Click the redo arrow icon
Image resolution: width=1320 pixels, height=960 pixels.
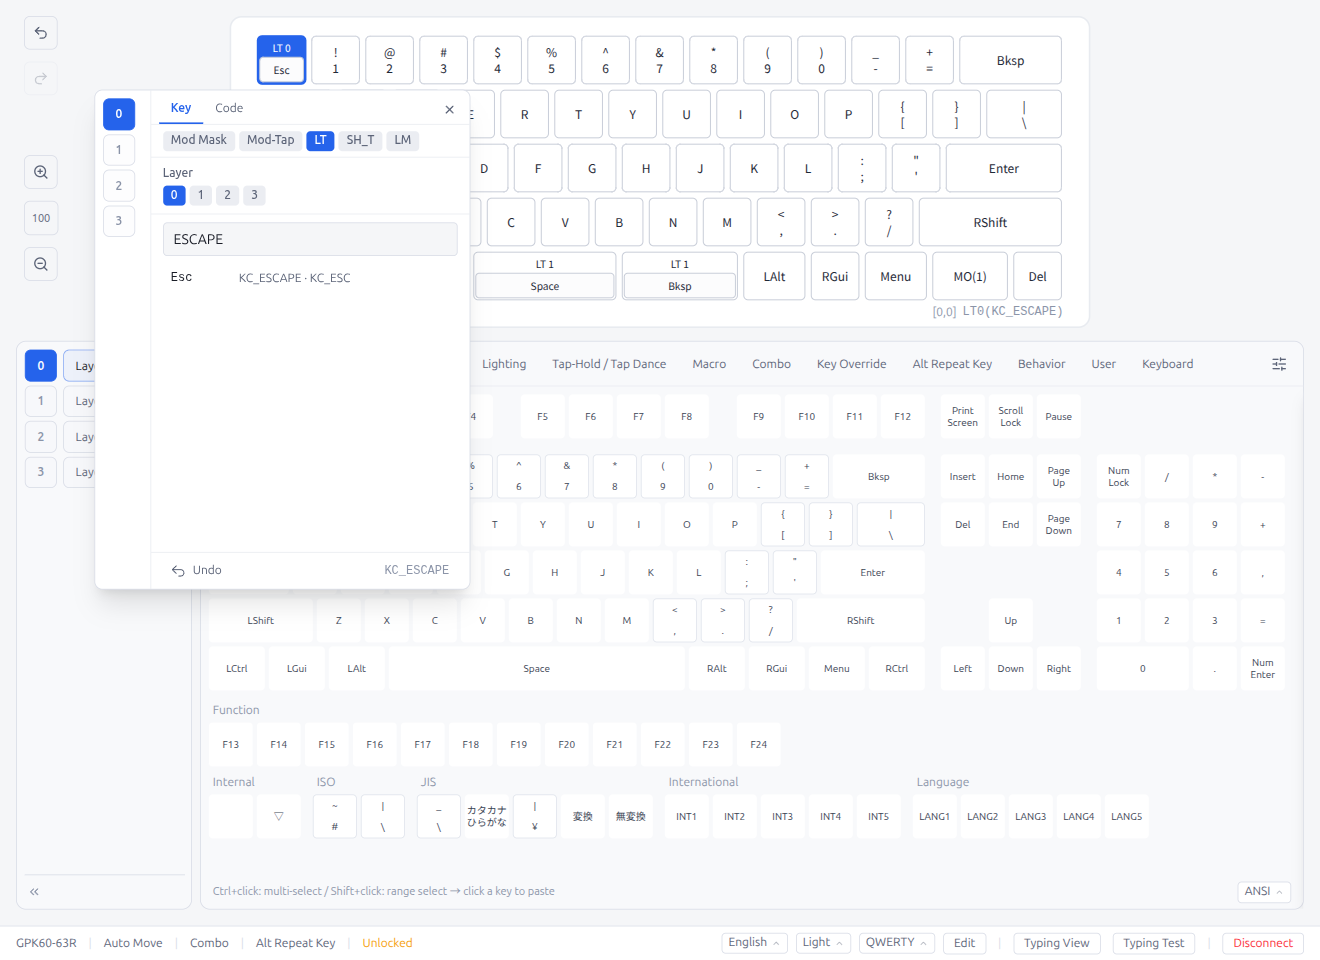pyautogui.click(x=41, y=78)
